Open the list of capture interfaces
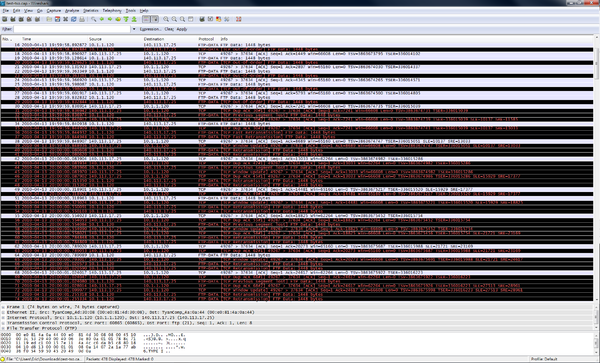Image resolution: width=600 pixels, height=363 pixels. pyautogui.click(x=5, y=19)
